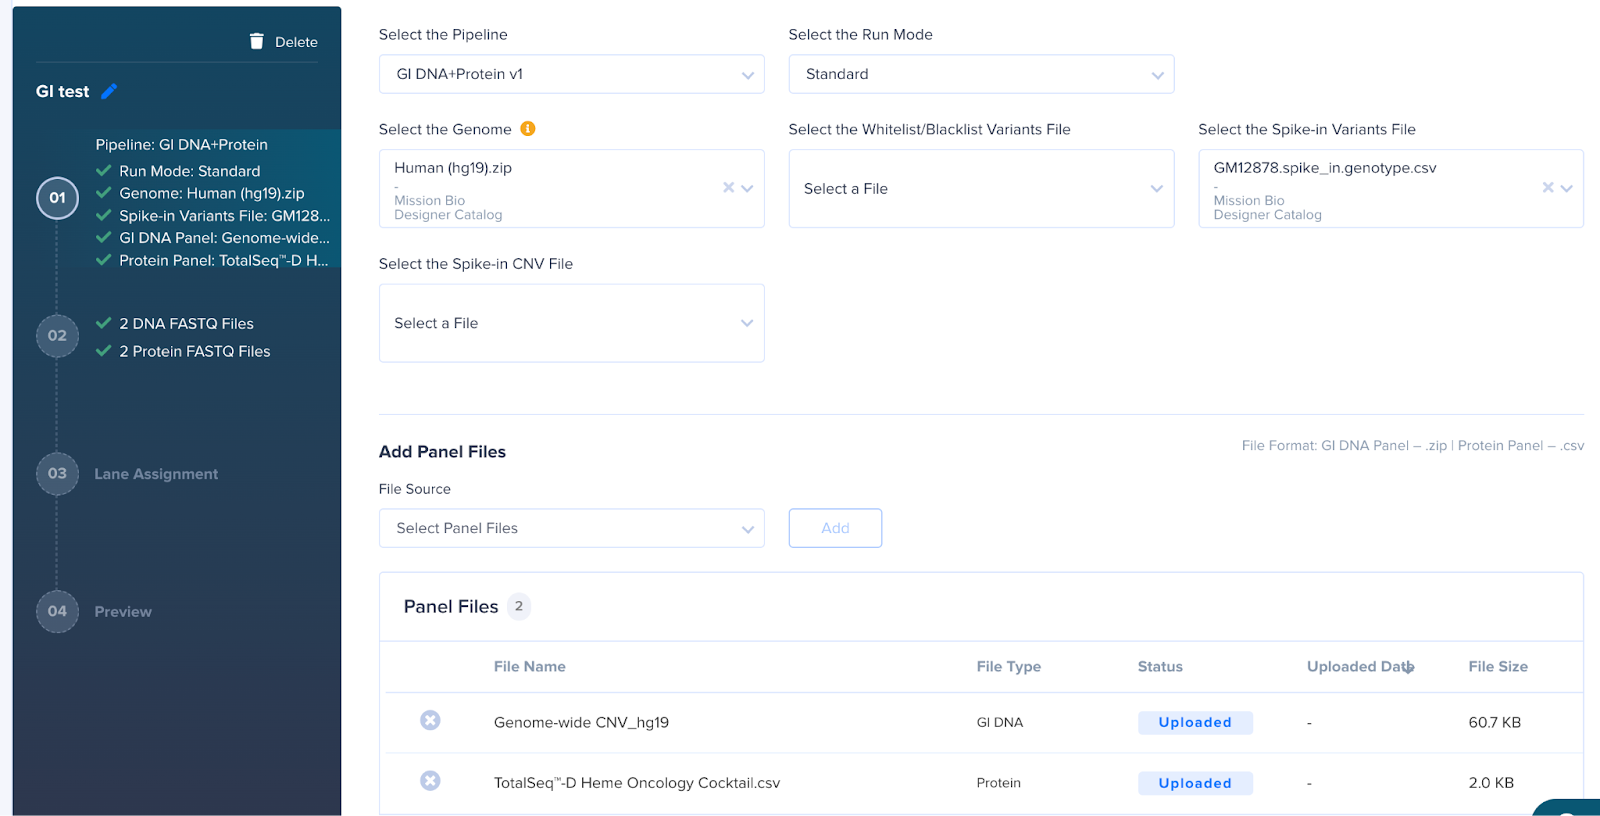The height and width of the screenshot is (816, 1600).
Task: Click the Add button
Action: coord(835,528)
